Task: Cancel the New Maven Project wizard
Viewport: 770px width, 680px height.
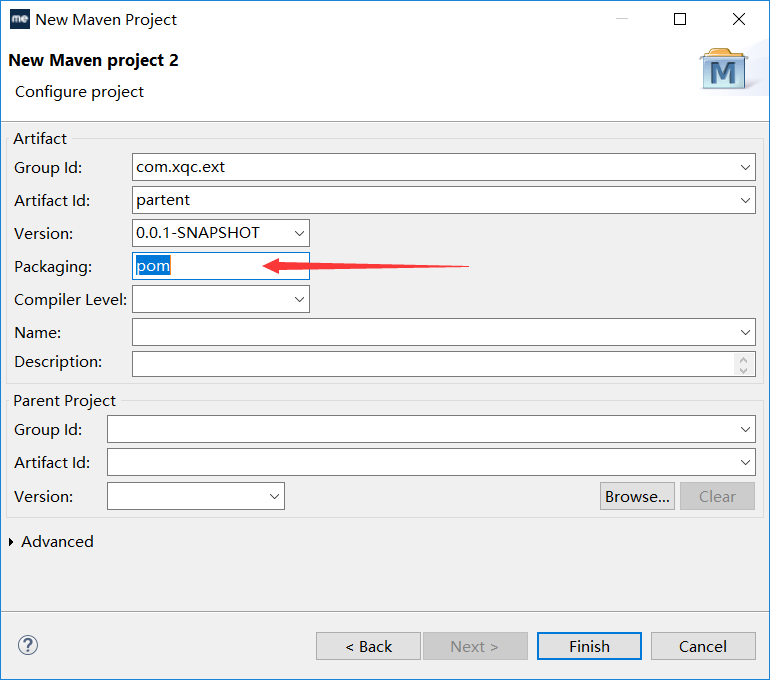Action: [703, 646]
